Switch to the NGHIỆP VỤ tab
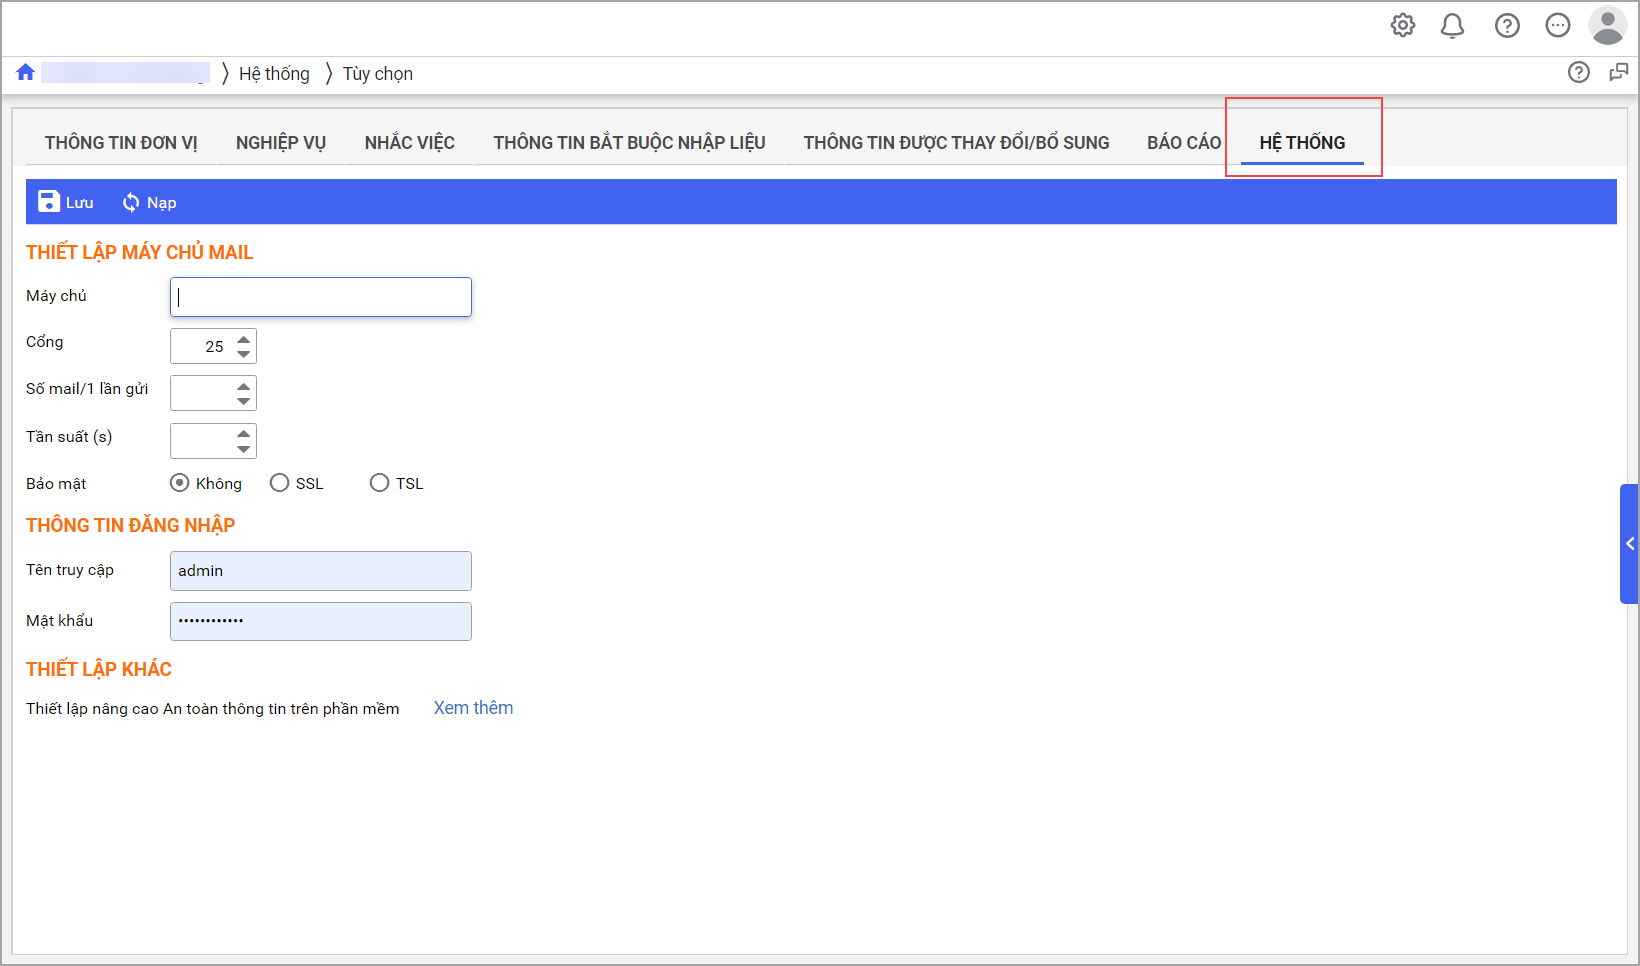The height and width of the screenshot is (966, 1640). click(281, 143)
